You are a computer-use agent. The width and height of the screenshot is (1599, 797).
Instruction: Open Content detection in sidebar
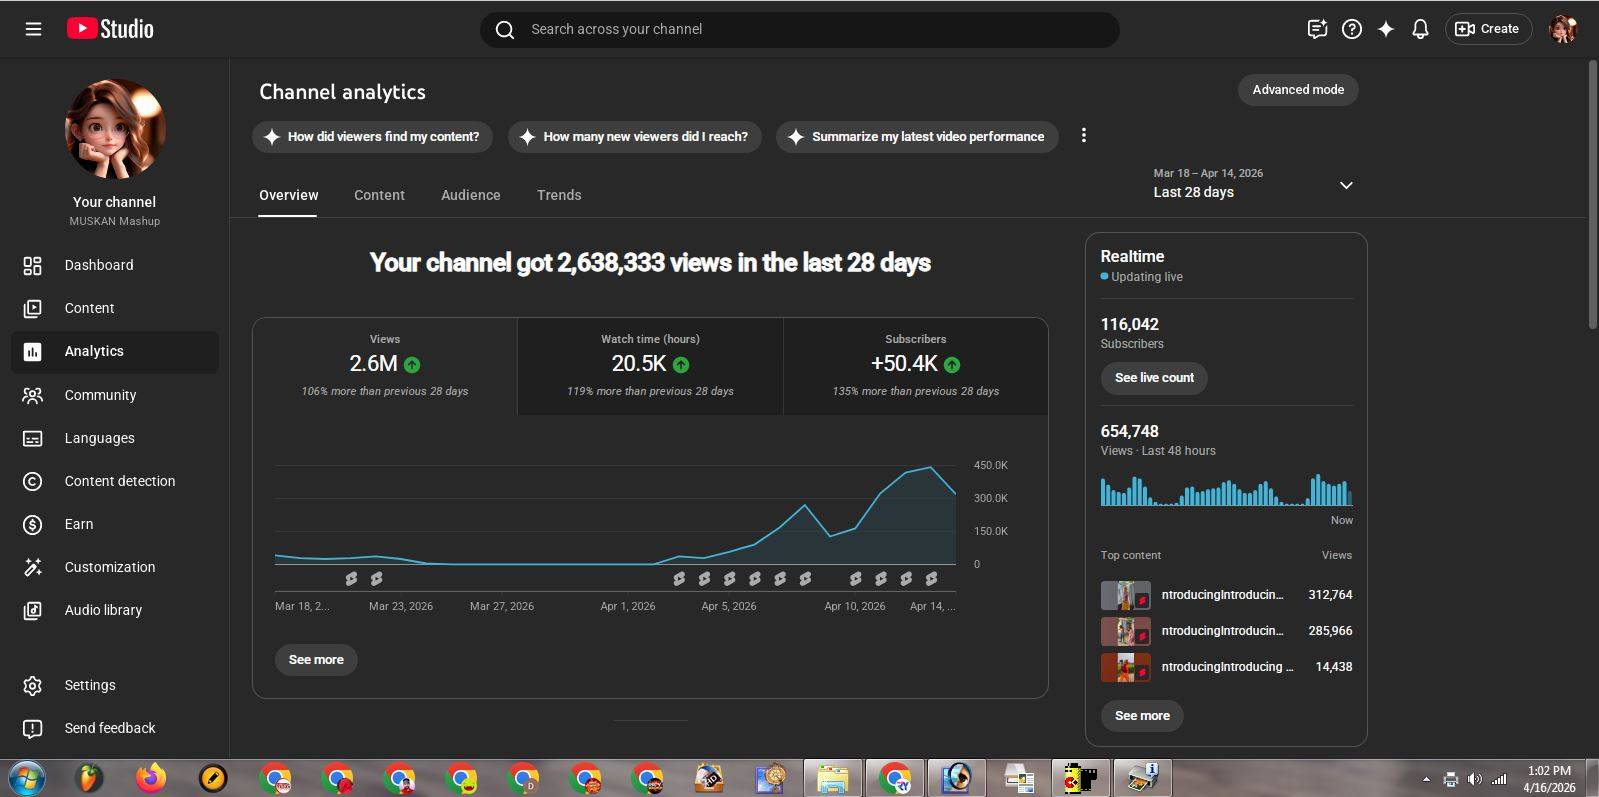119,481
